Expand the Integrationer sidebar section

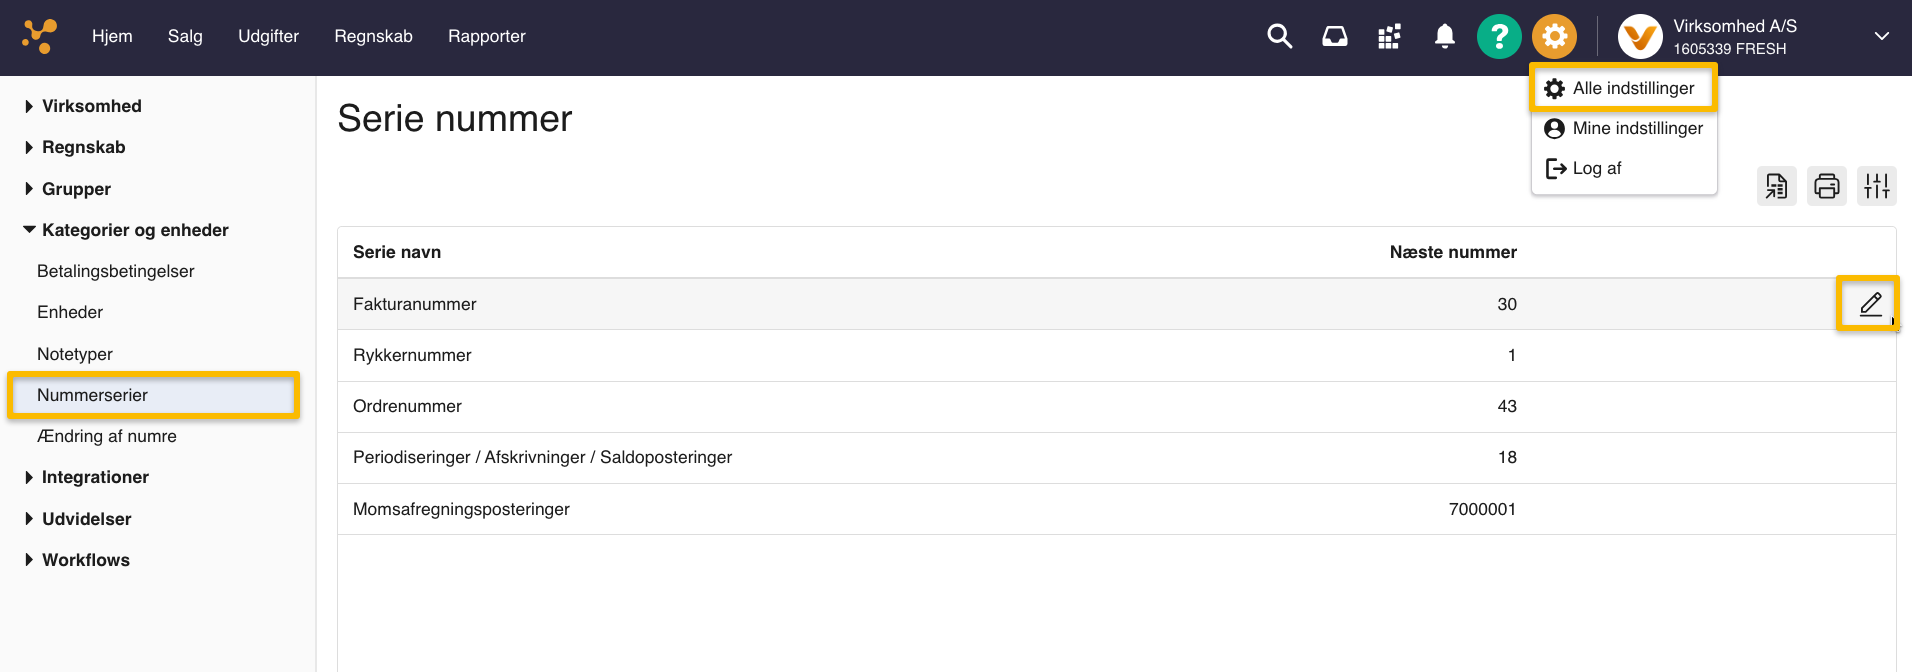pos(95,477)
